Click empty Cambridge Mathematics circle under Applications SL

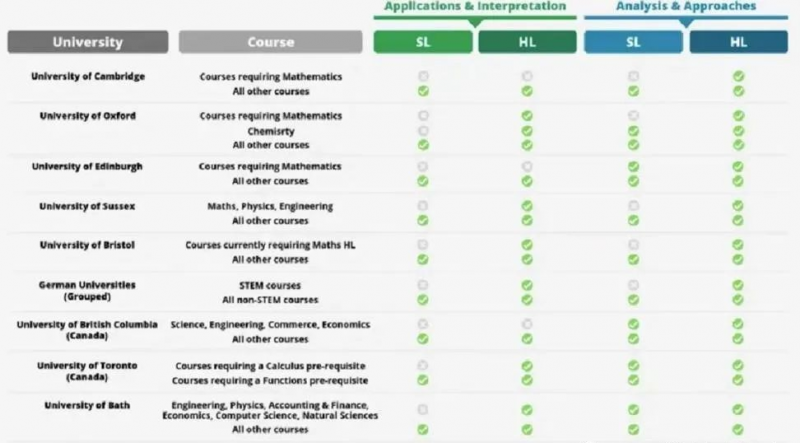click(423, 76)
